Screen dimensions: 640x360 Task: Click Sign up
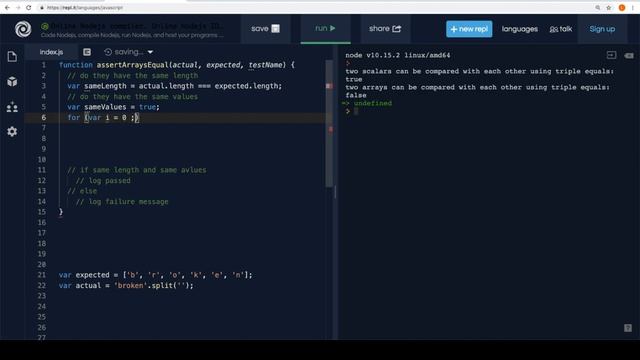602,29
